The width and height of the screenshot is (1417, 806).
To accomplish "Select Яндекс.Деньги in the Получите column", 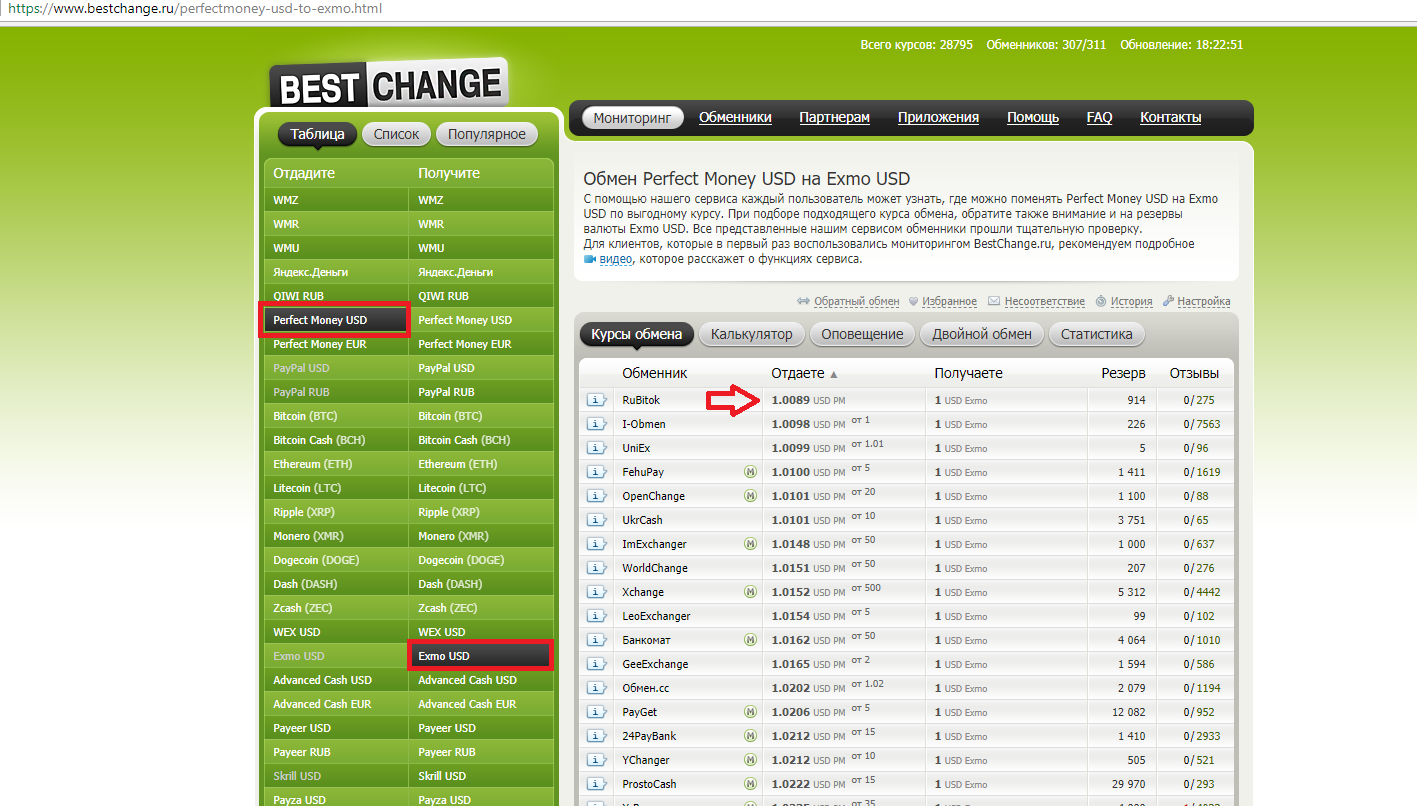I will 481,272.
